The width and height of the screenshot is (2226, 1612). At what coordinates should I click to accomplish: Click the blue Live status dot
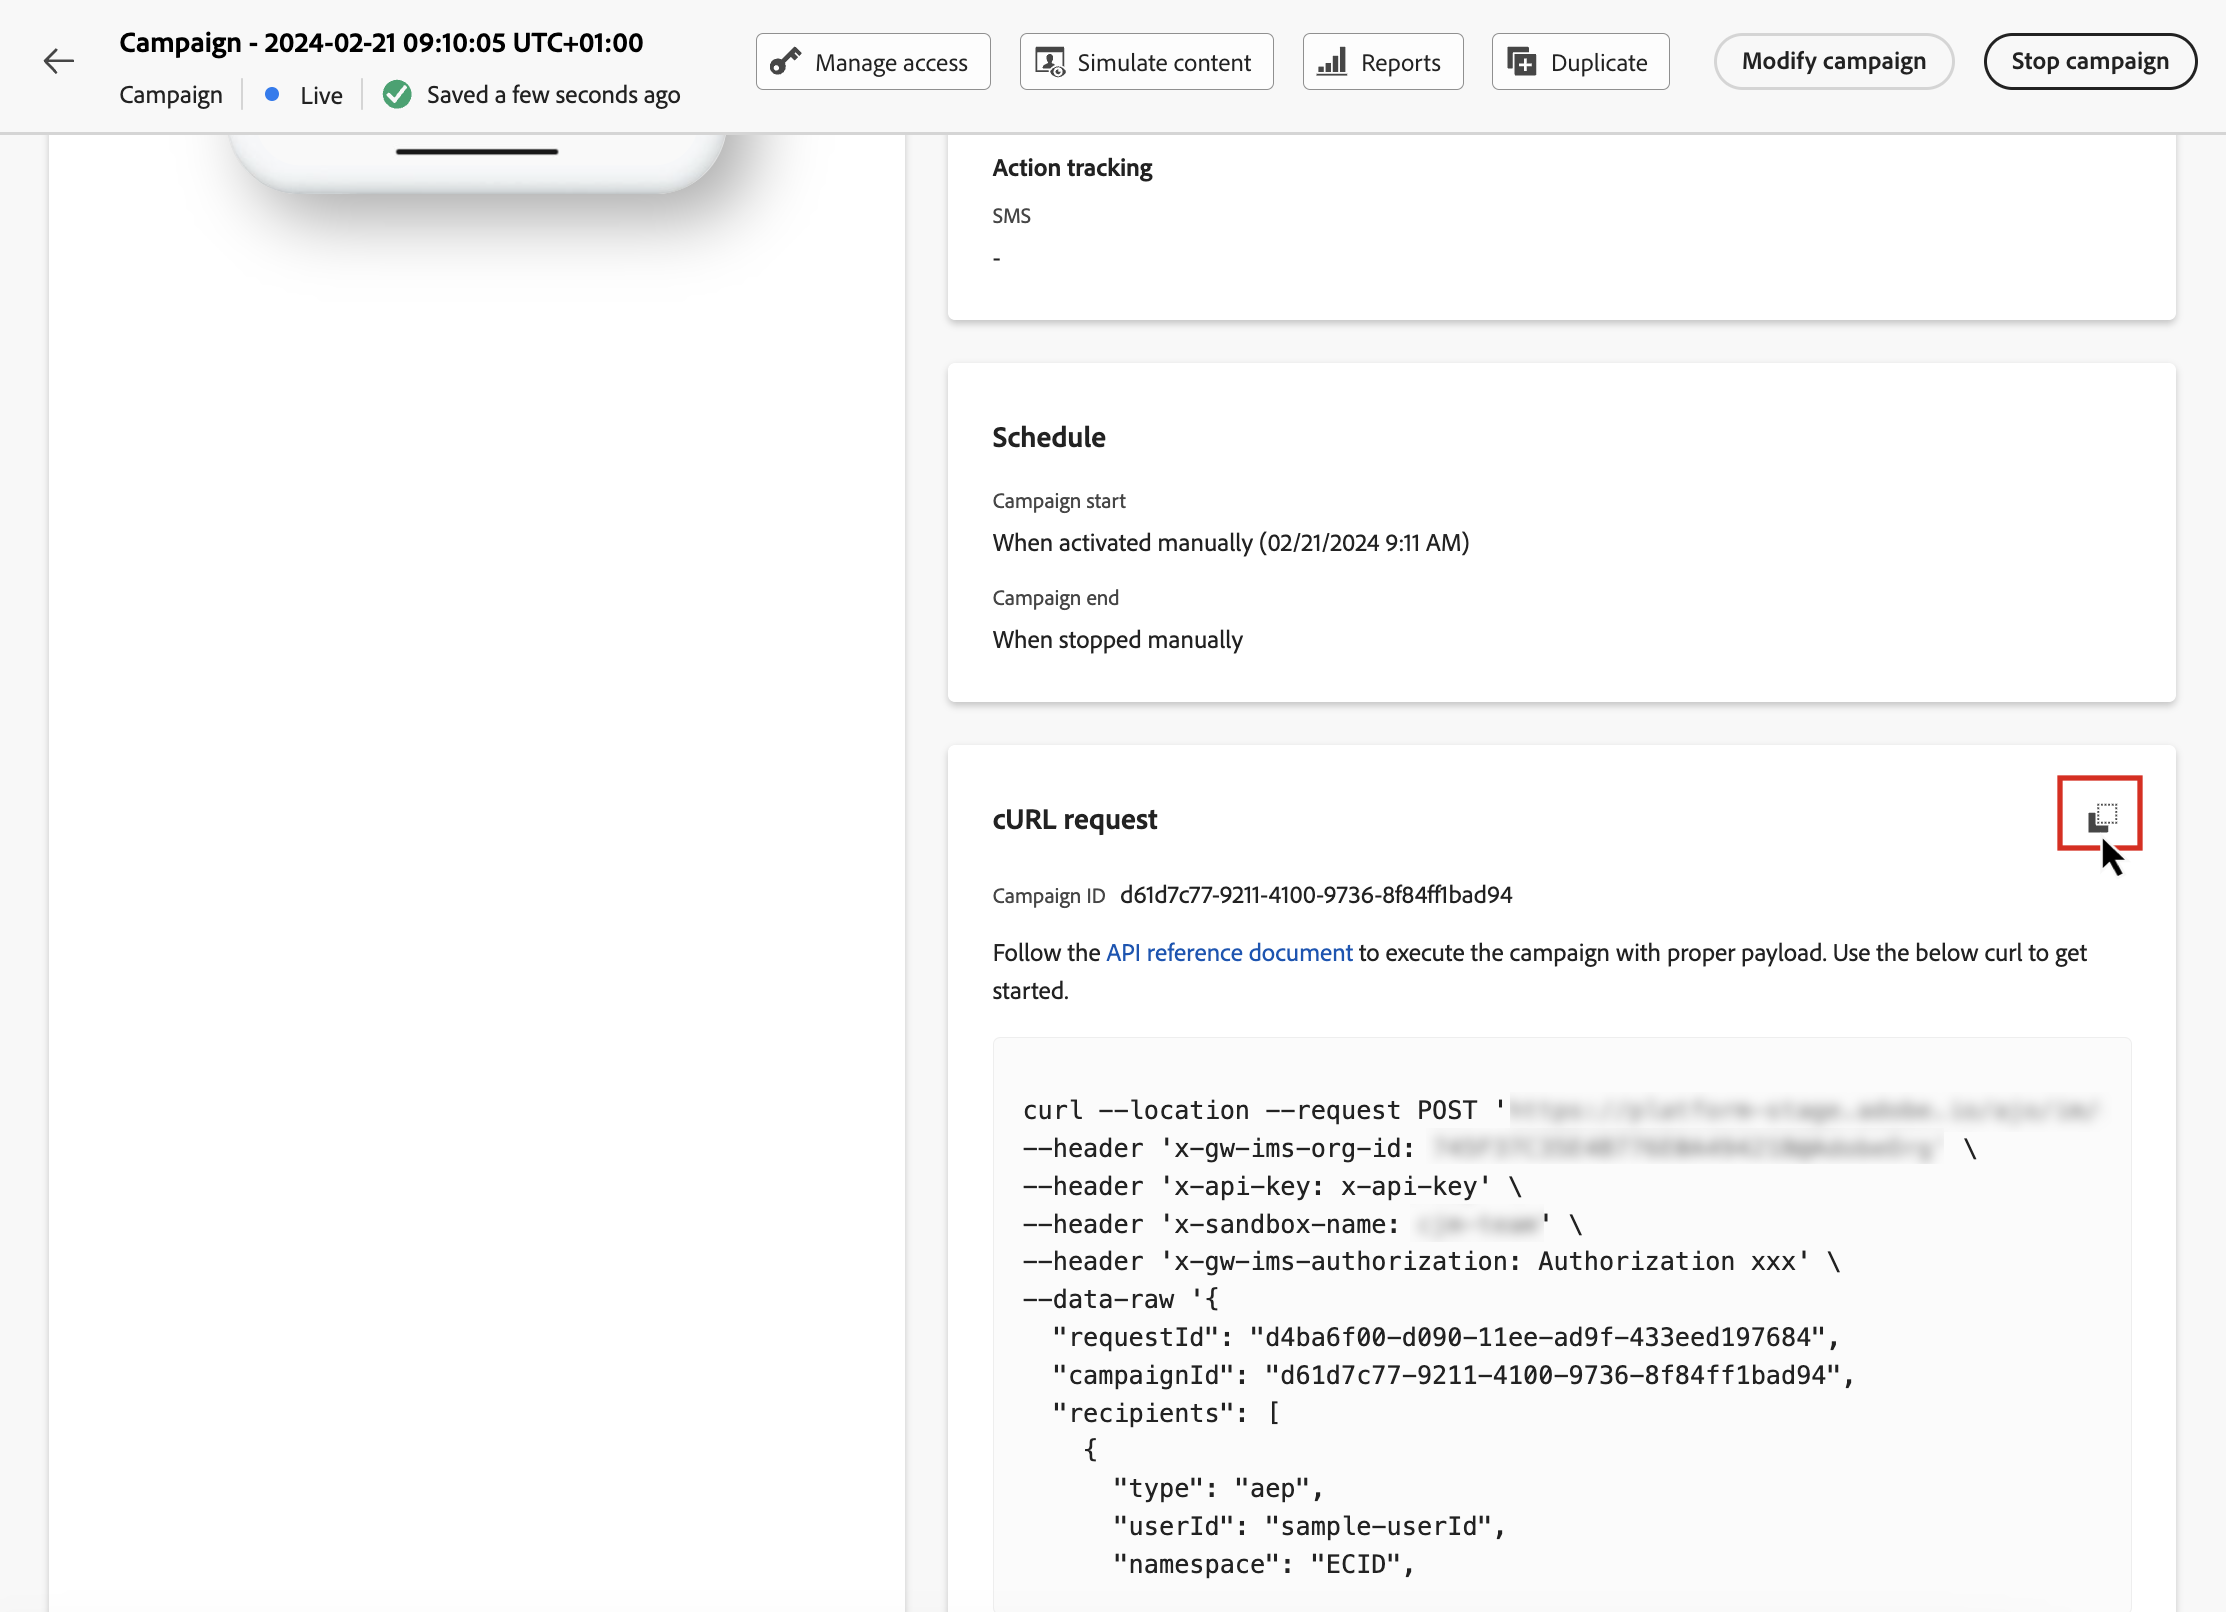[x=272, y=95]
